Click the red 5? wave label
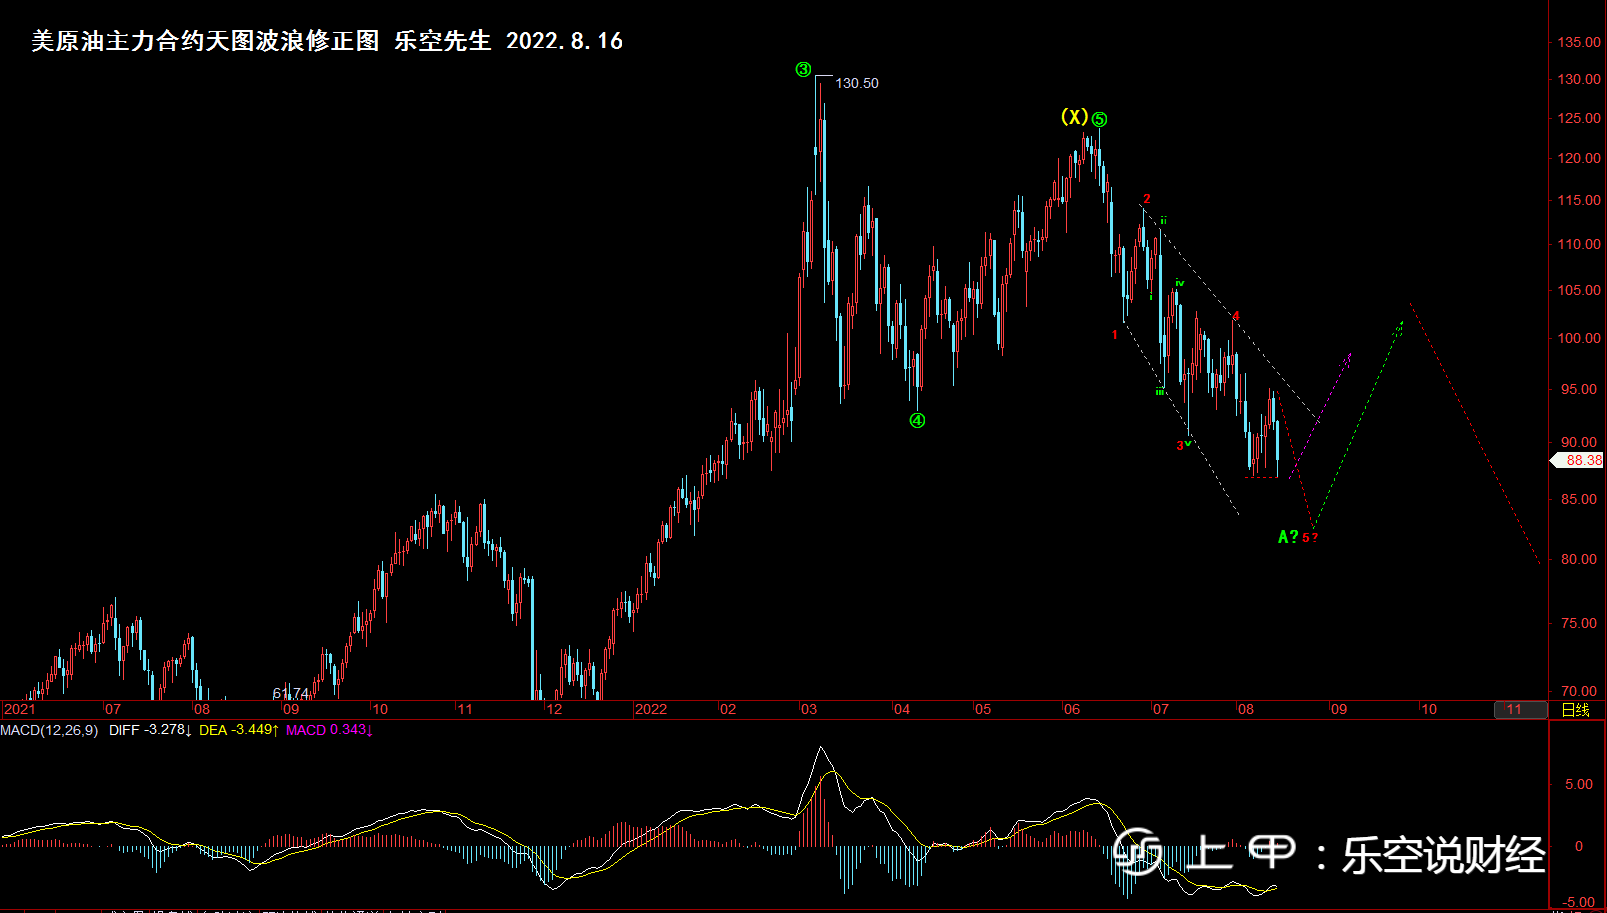This screenshot has width=1607, height=913. coord(1310,538)
